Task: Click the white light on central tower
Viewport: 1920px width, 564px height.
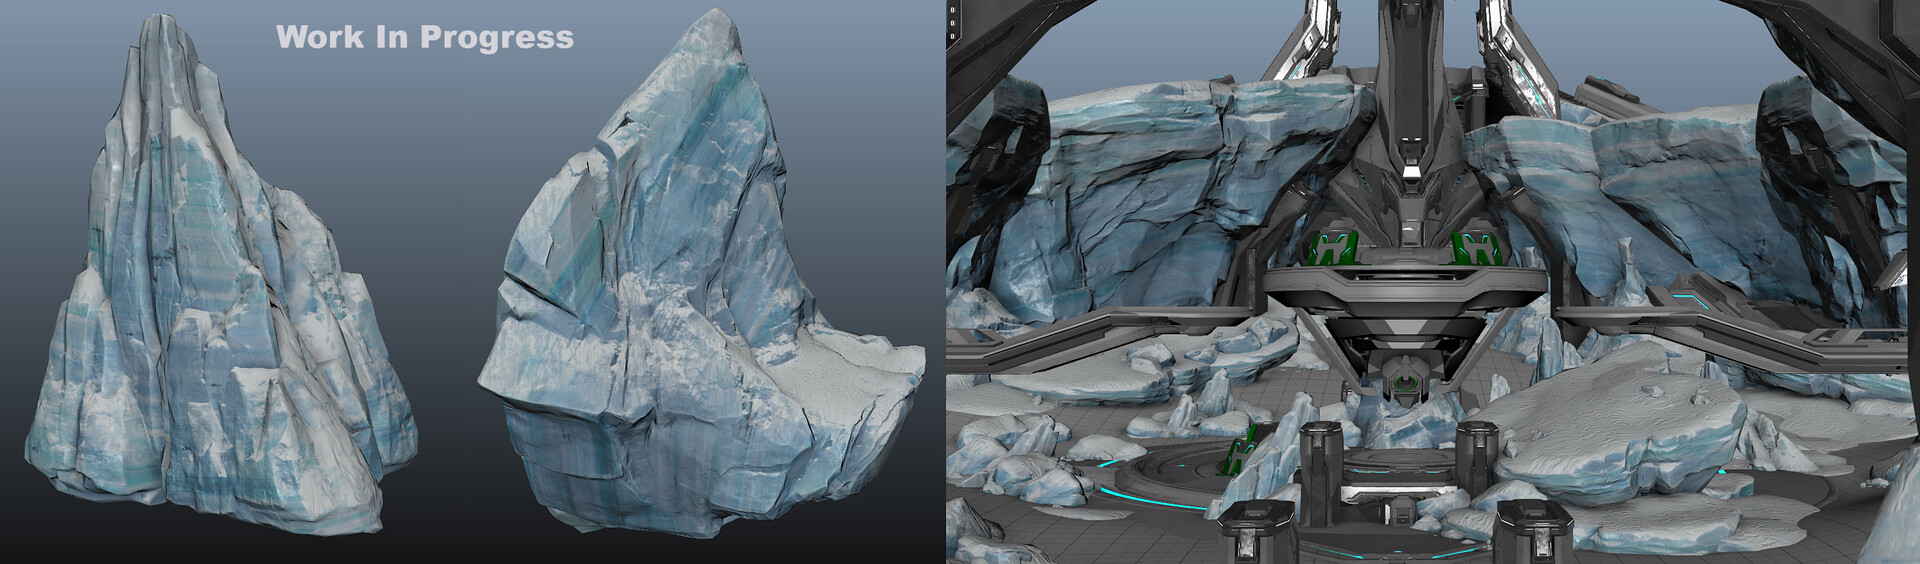Action: point(1411,172)
